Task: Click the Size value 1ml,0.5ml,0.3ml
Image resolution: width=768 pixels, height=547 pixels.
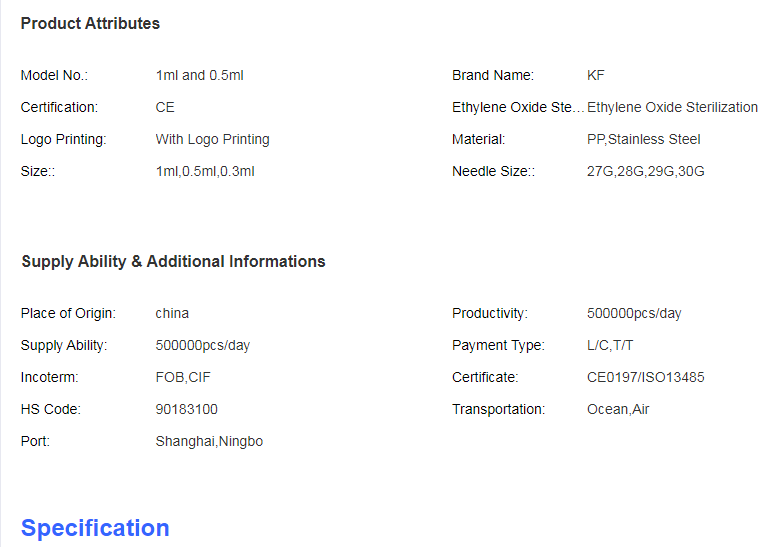Action: pyautogui.click(x=205, y=171)
